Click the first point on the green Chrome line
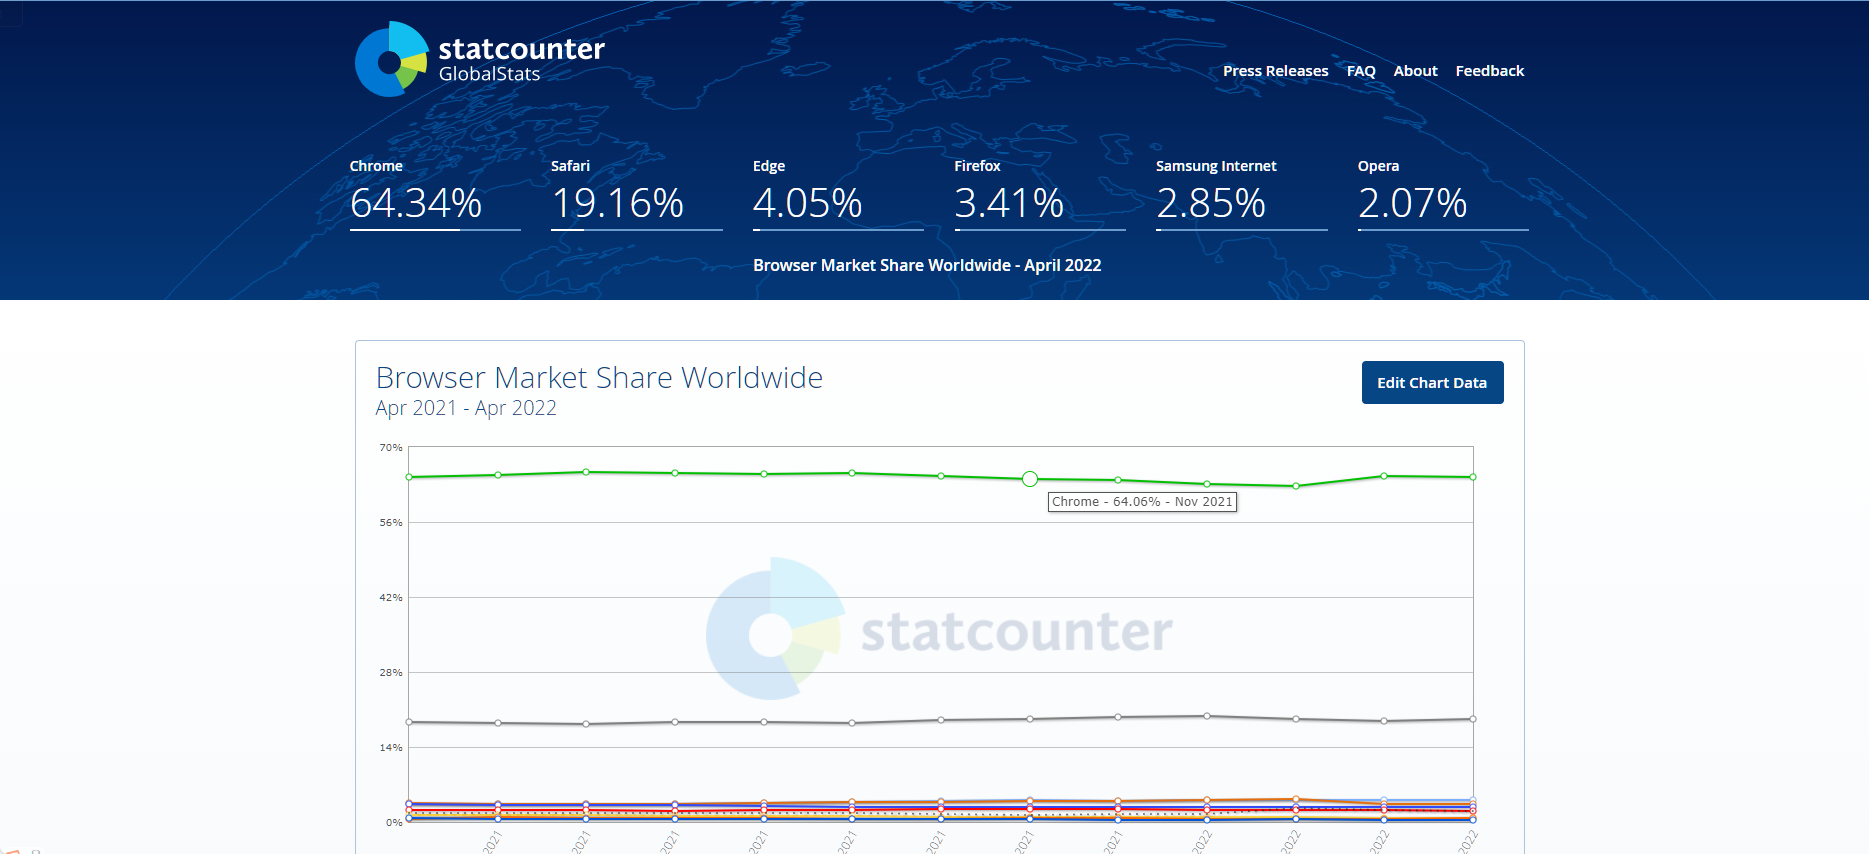1869x854 pixels. (x=409, y=477)
